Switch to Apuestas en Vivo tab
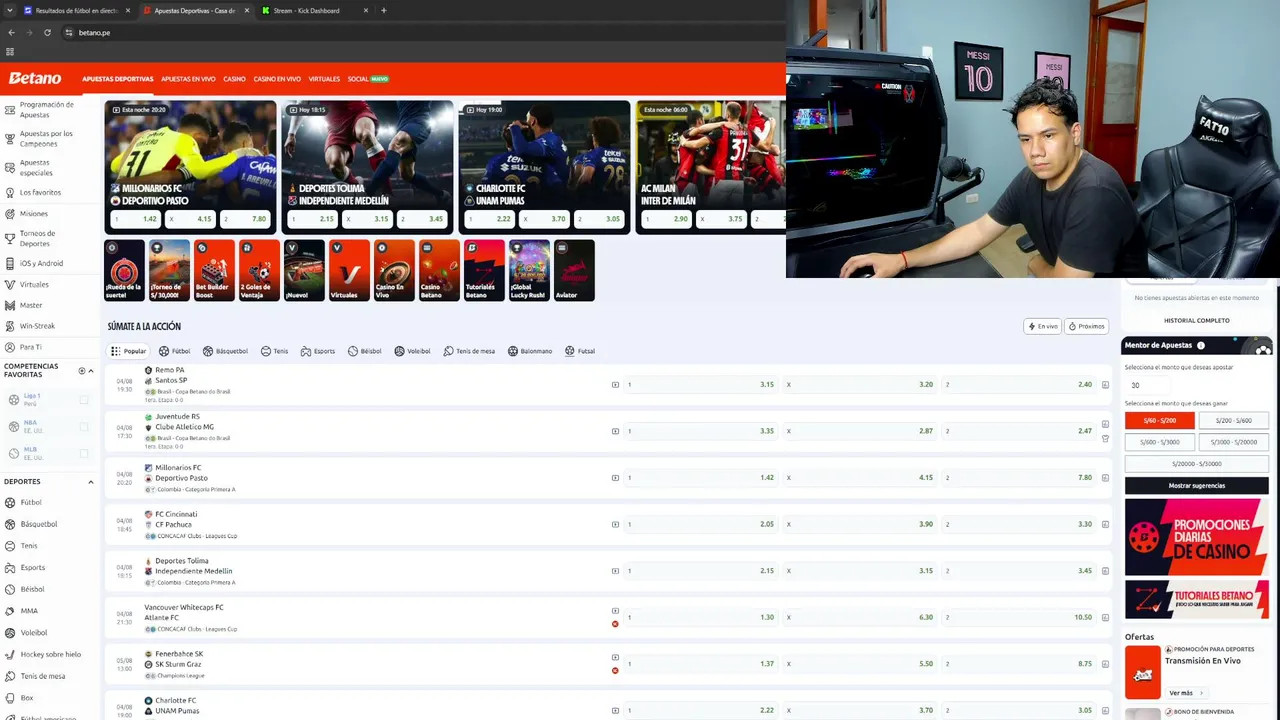 (188, 79)
